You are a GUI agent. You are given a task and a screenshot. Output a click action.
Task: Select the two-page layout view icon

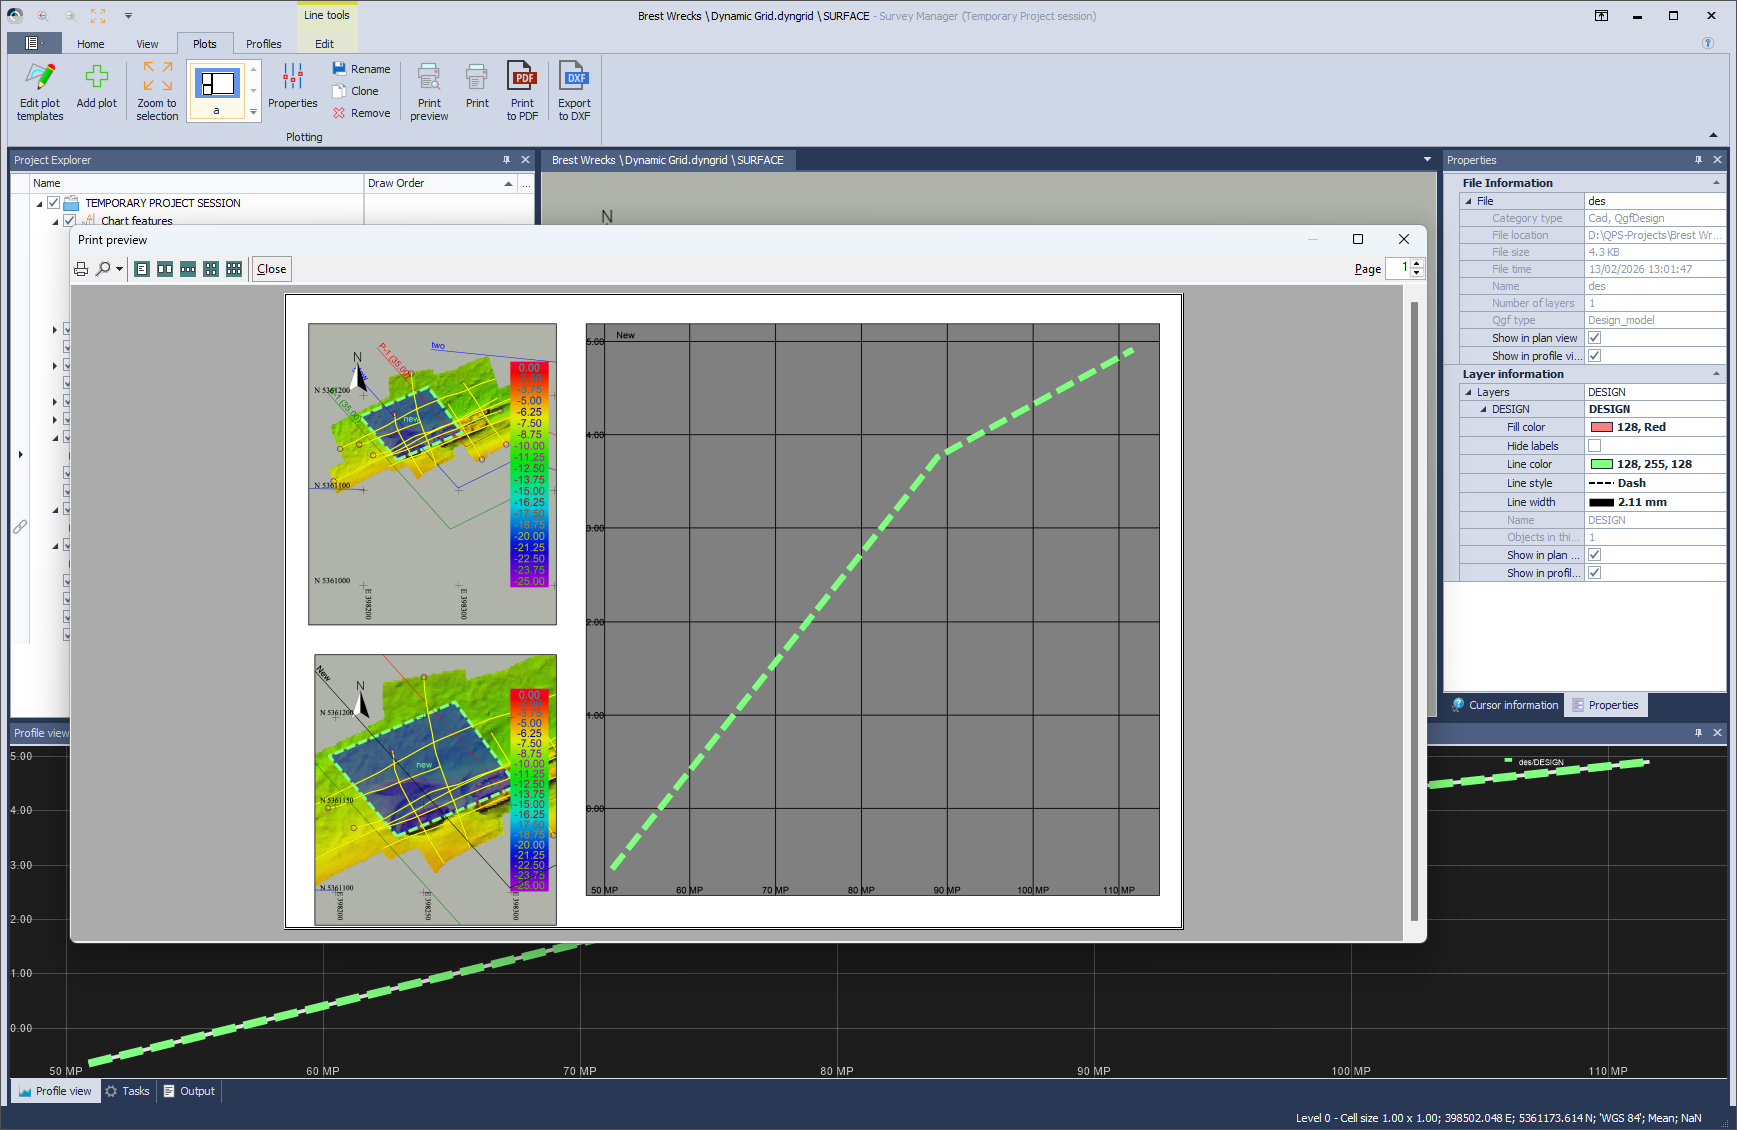(x=165, y=269)
